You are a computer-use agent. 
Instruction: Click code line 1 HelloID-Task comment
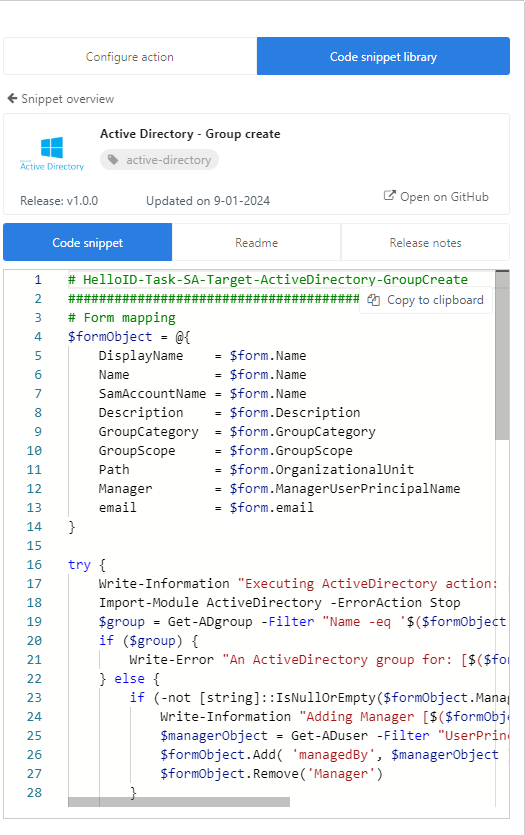point(268,280)
